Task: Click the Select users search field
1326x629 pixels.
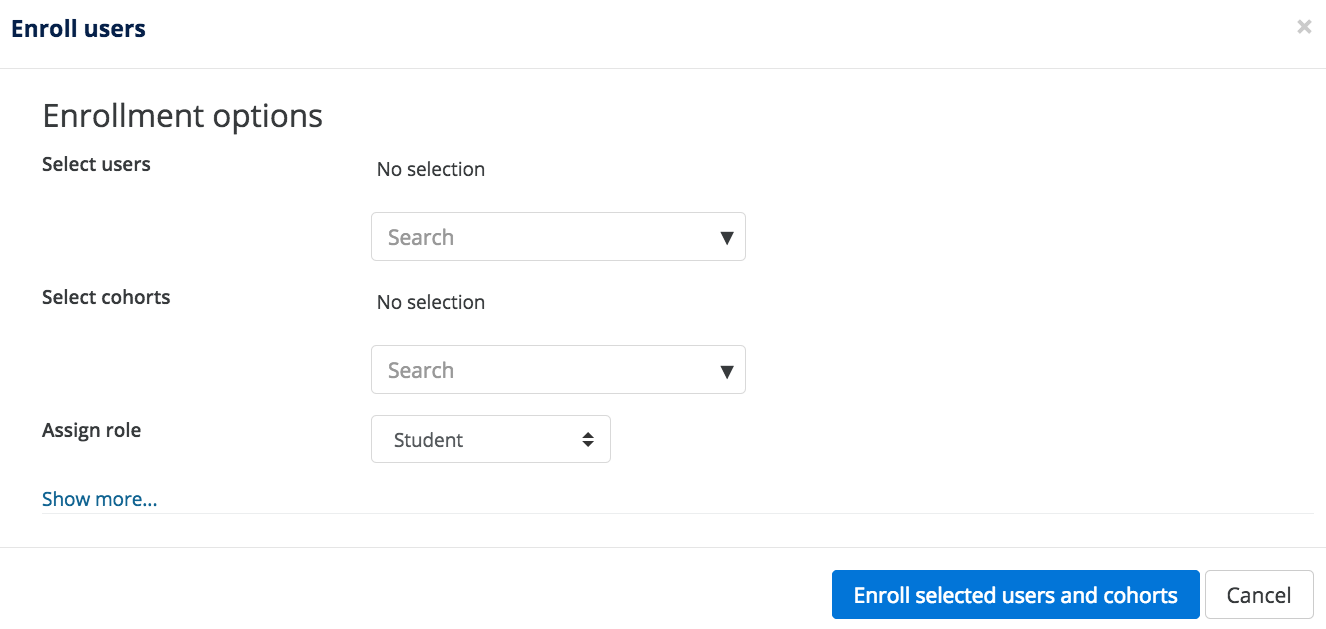Action: click(558, 237)
